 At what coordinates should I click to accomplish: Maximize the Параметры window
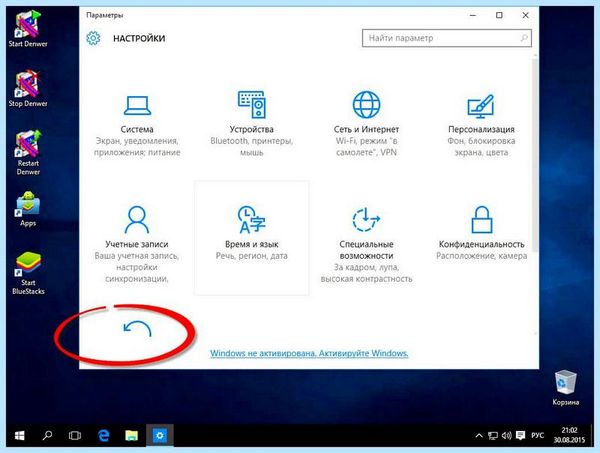(499, 15)
